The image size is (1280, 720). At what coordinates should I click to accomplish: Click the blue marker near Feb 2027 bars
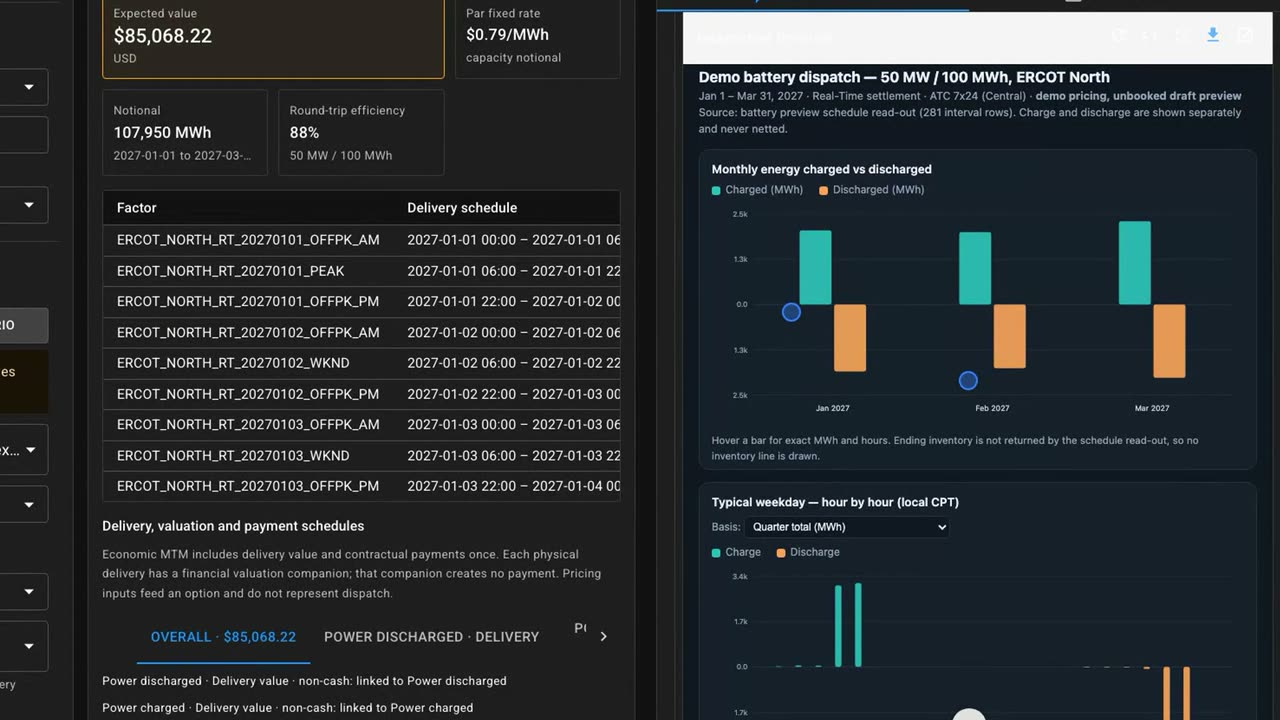tap(968, 380)
